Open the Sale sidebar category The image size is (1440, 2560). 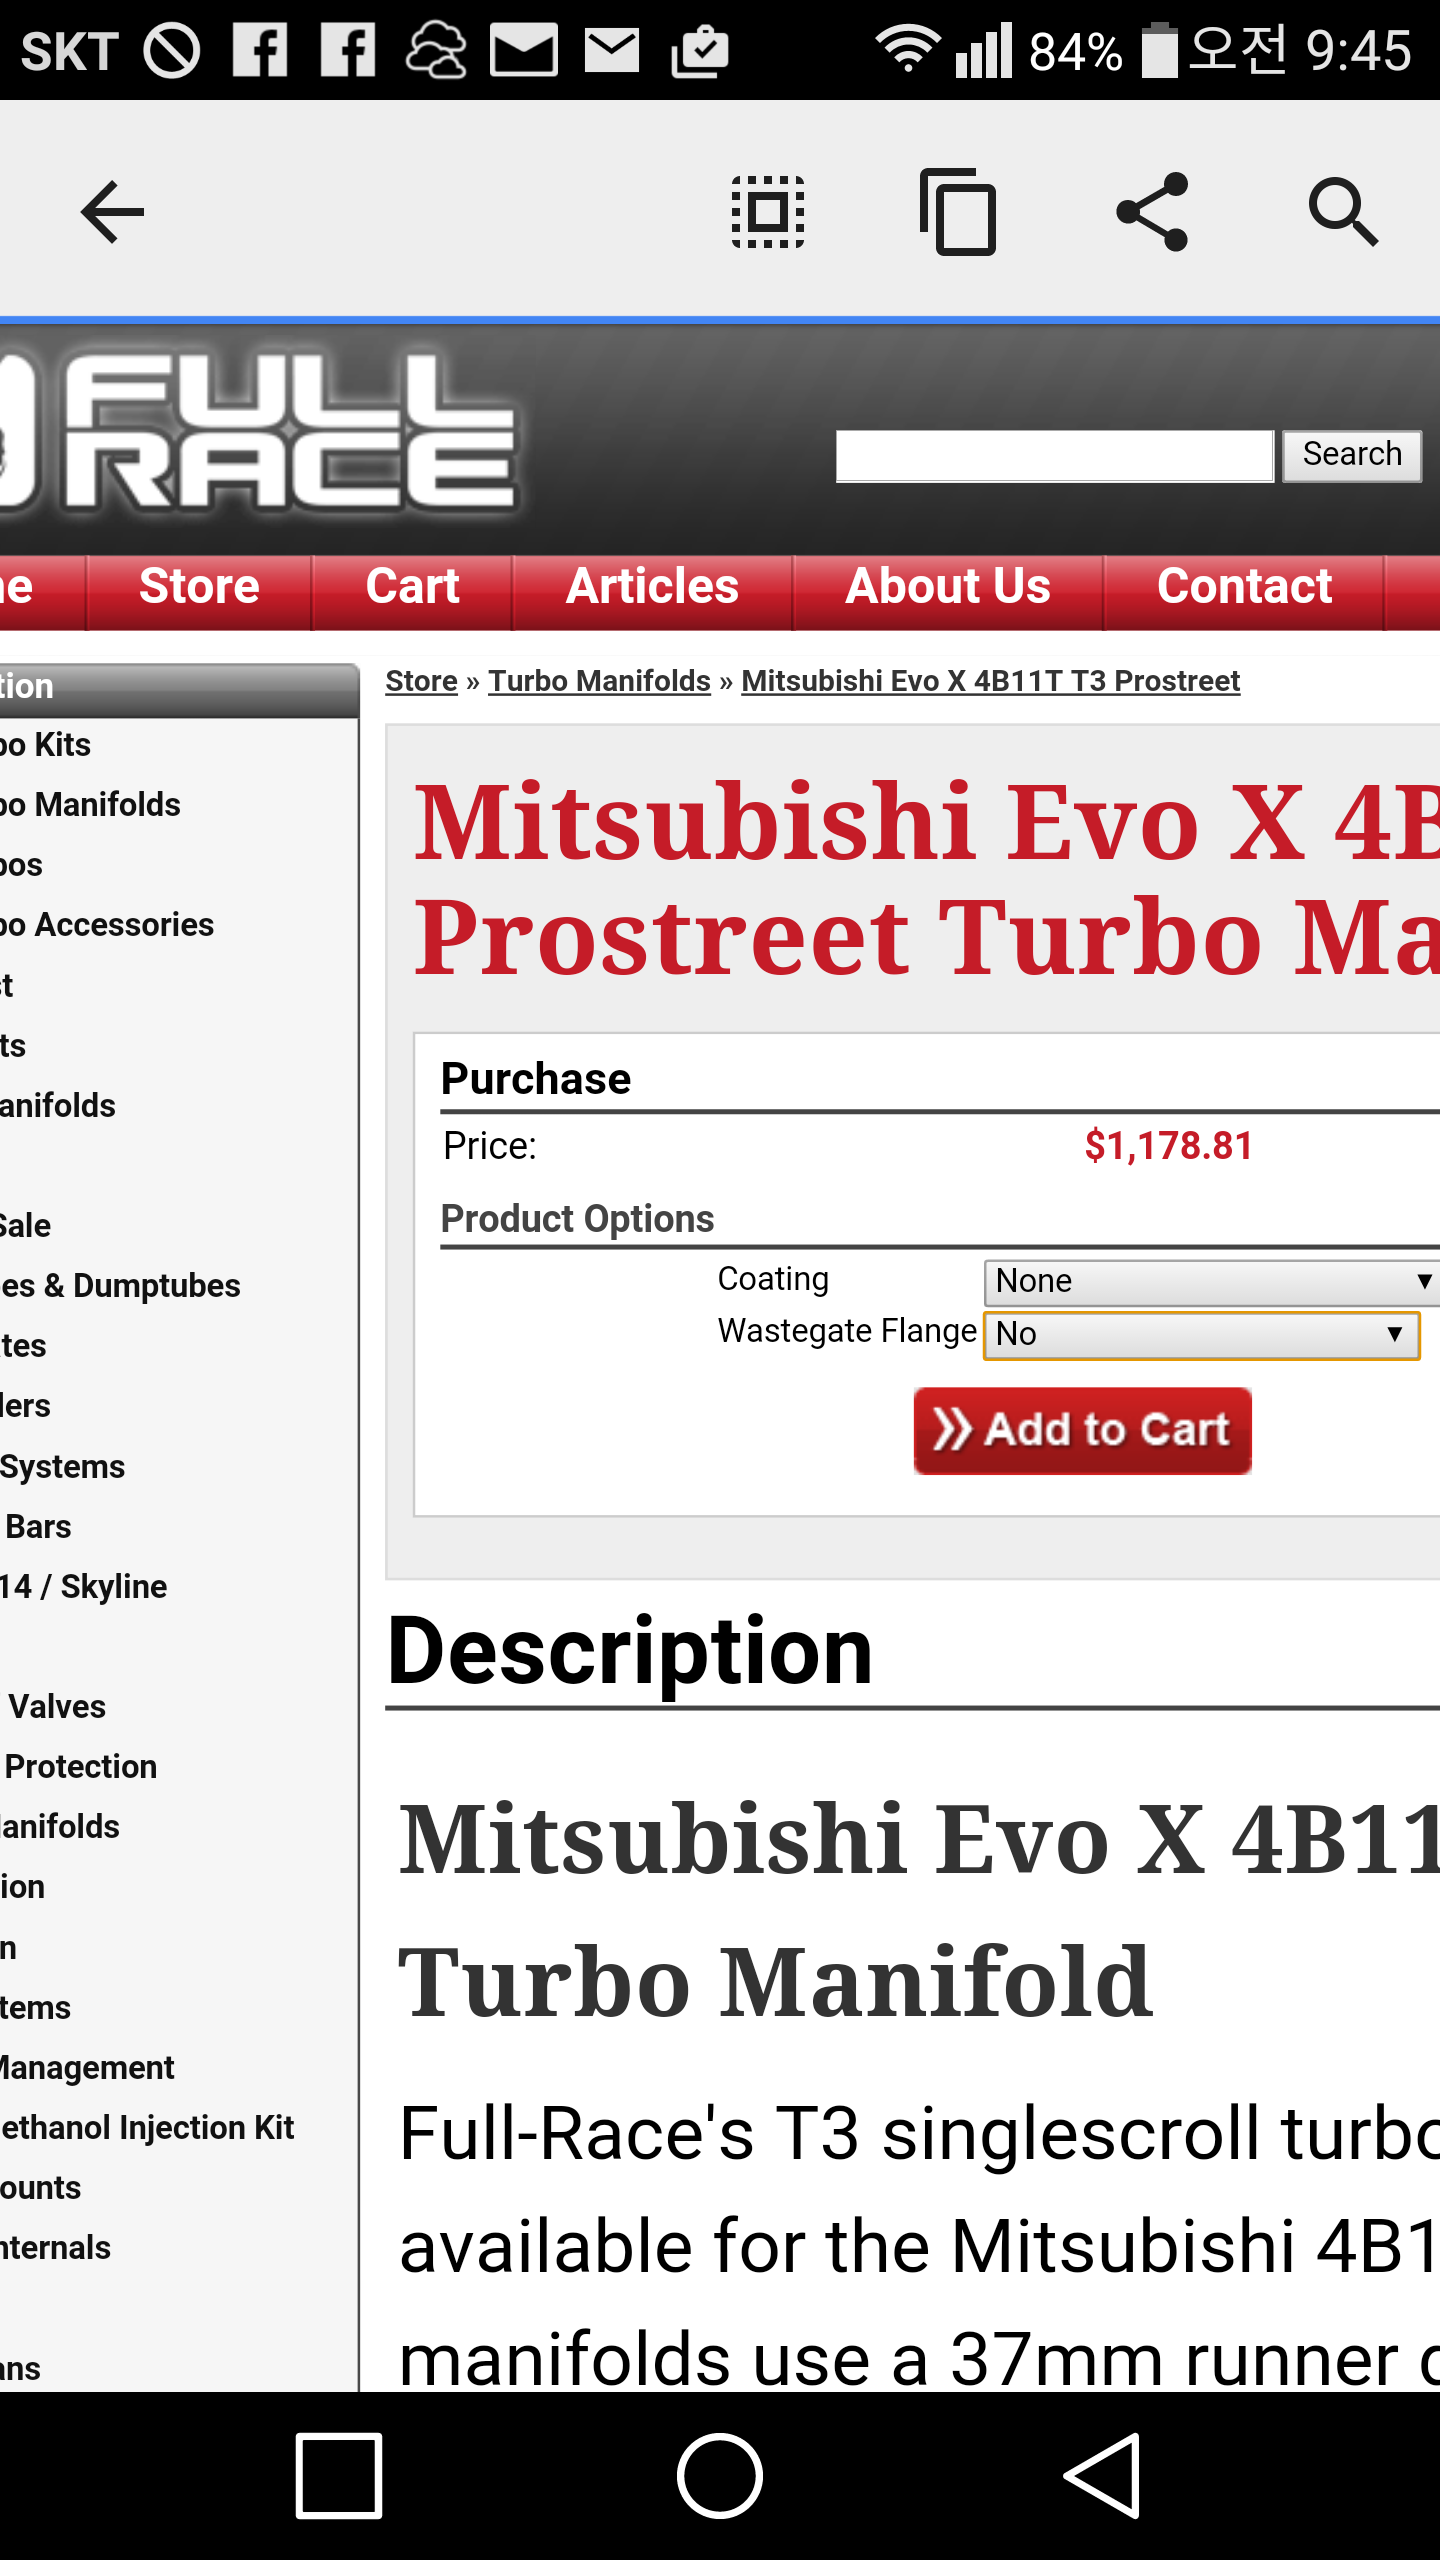click(x=25, y=1226)
